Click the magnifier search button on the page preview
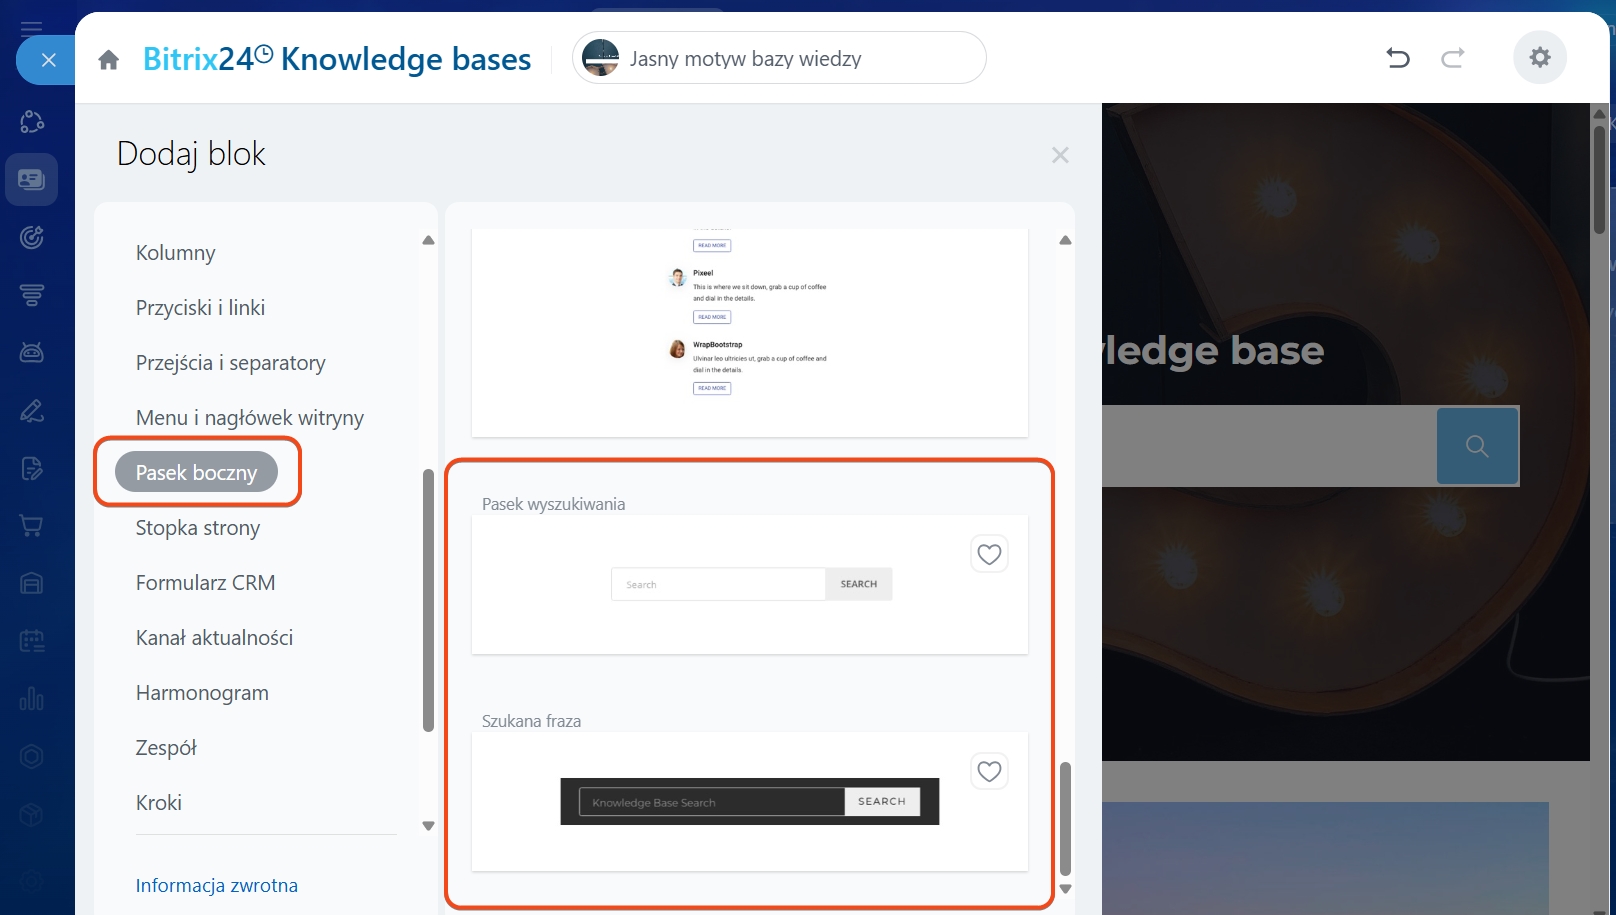Image resolution: width=1616 pixels, height=915 pixels. click(1477, 446)
